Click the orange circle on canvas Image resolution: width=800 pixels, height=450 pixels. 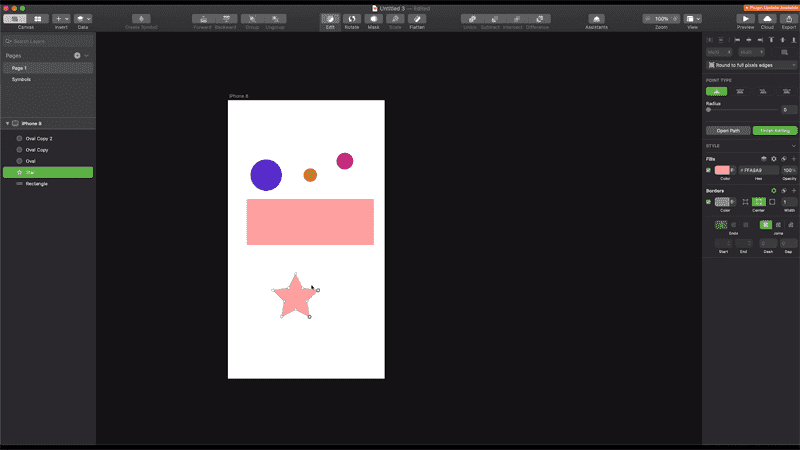pyautogui.click(x=310, y=175)
